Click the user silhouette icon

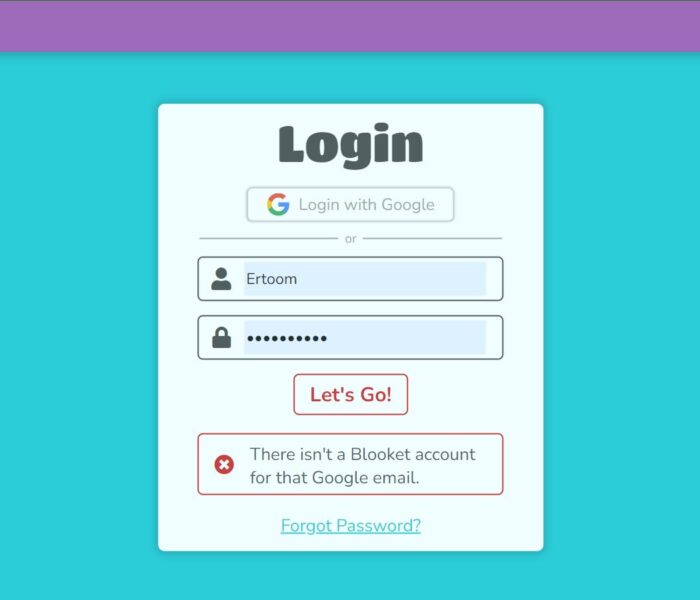coord(221,279)
